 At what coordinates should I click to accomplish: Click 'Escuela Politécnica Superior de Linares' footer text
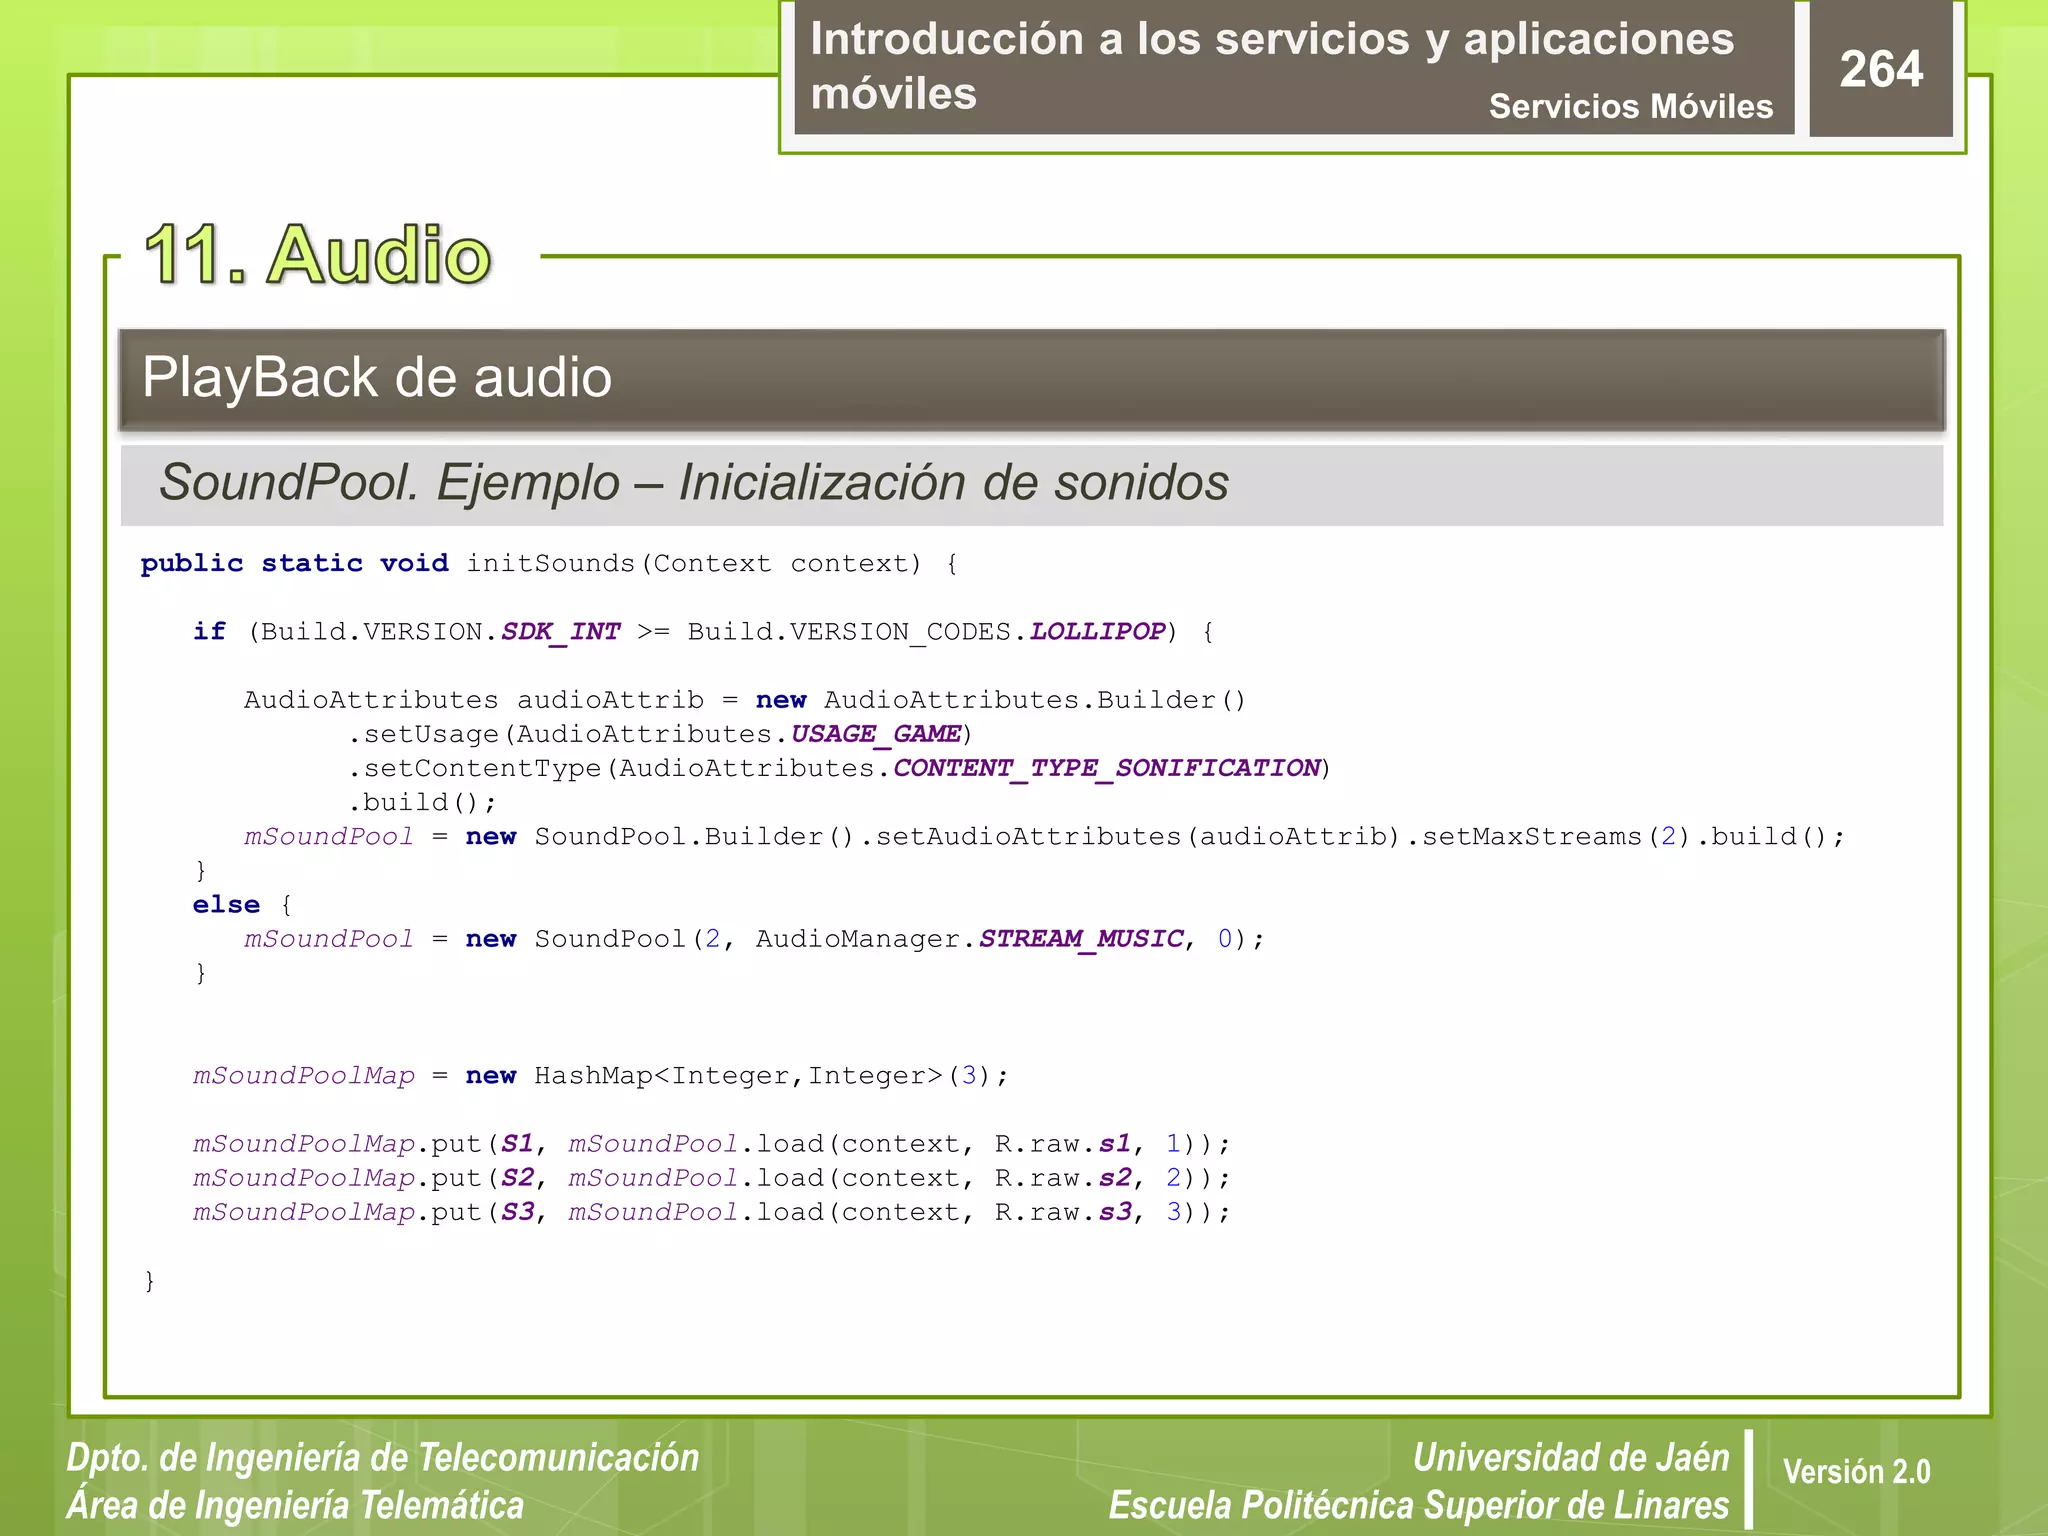pos(1419,1506)
